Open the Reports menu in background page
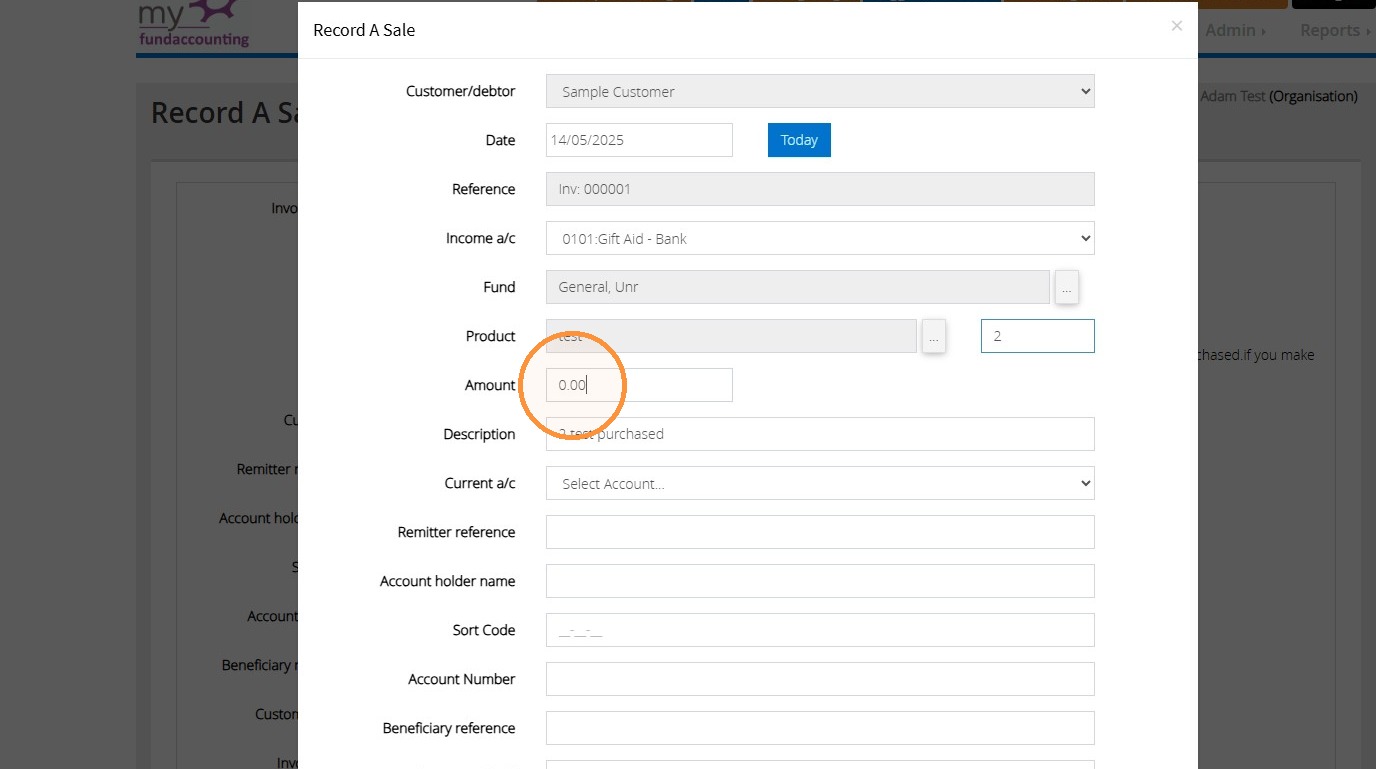The width and height of the screenshot is (1376, 769). (x=1335, y=30)
